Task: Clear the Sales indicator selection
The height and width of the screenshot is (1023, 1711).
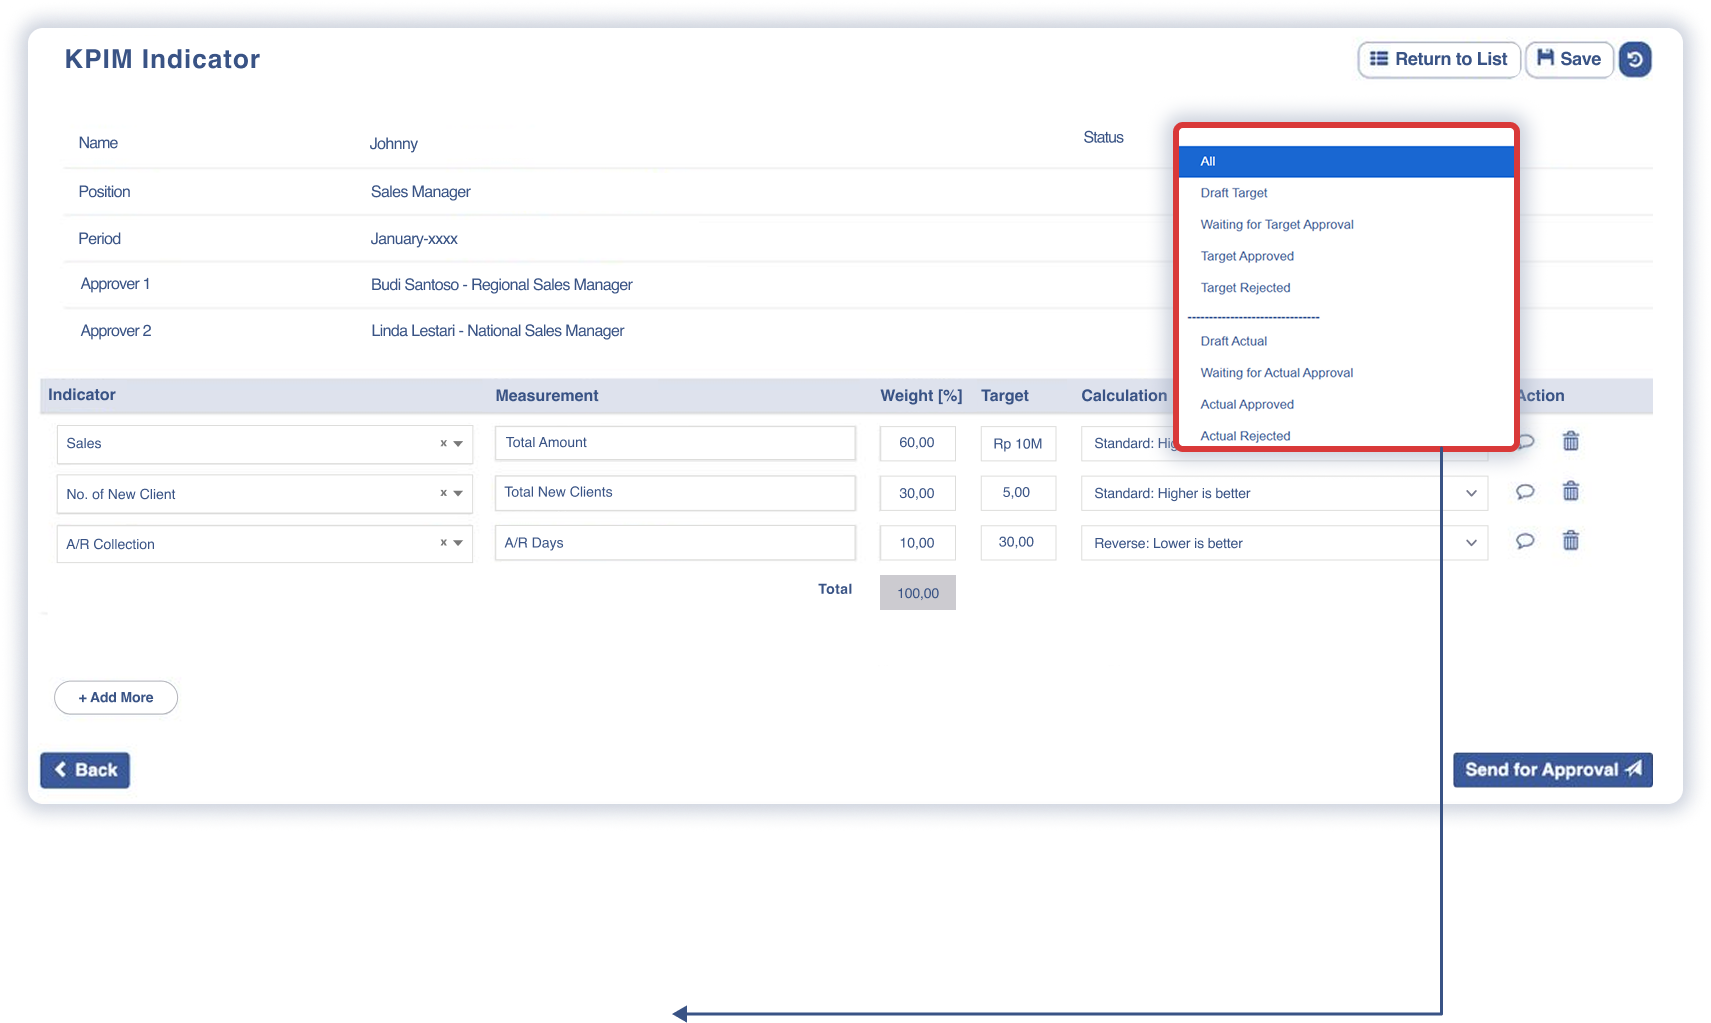Action: coord(443,444)
